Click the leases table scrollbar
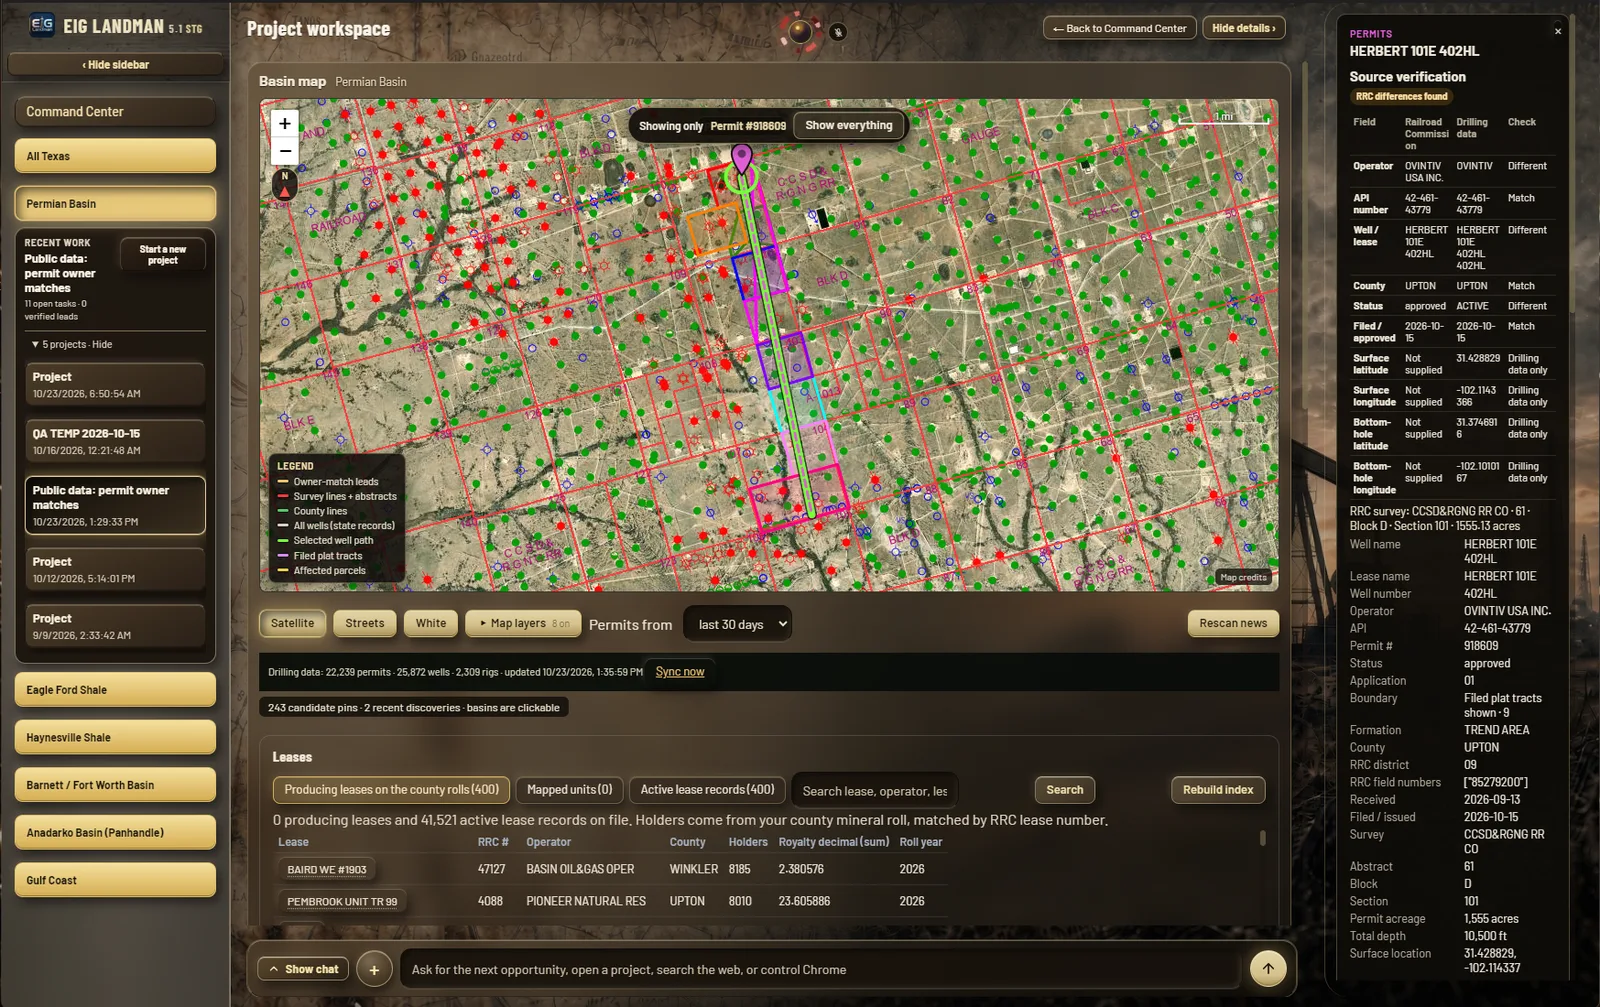Viewport: 1600px width, 1007px height. click(x=1262, y=838)
